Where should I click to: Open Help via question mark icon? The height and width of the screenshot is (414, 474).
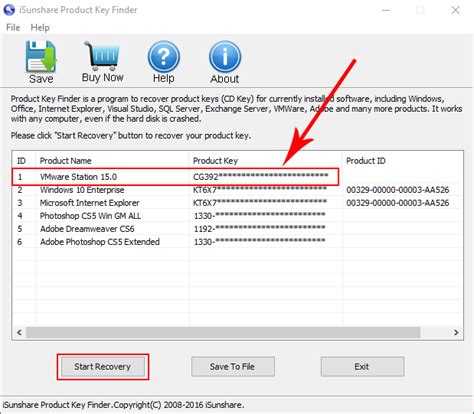click(164, 57)
